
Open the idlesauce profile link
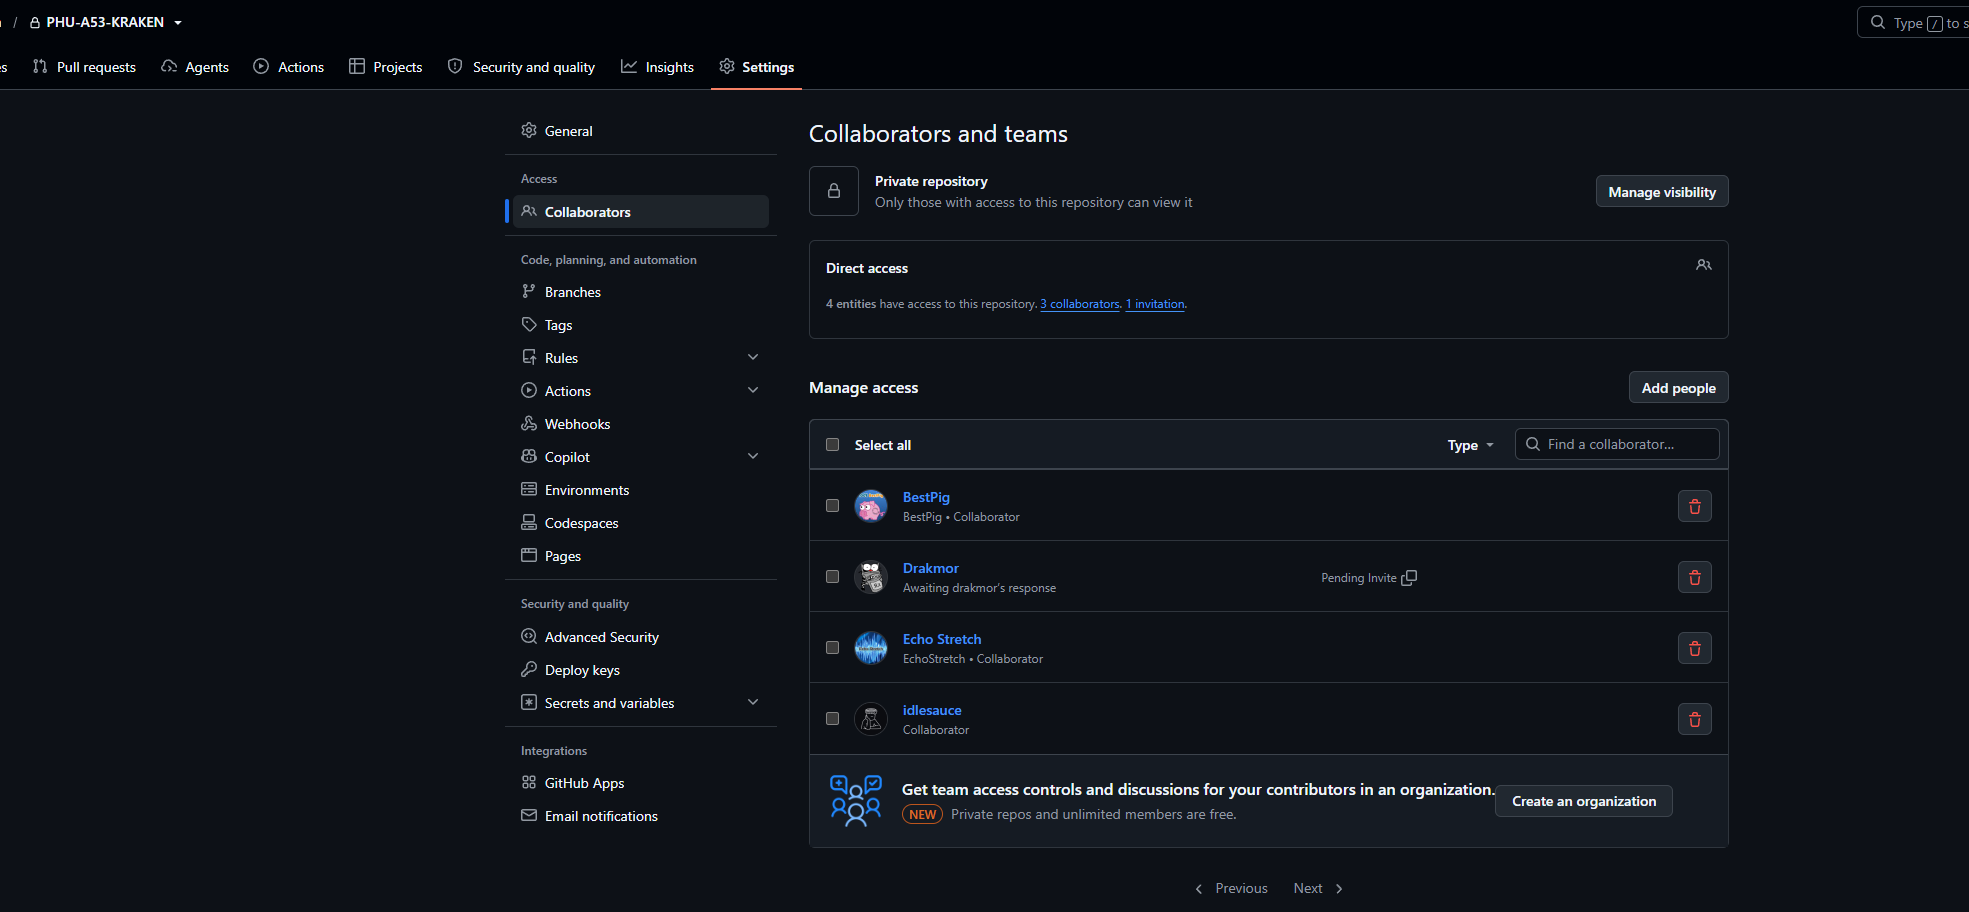click(932, 710)
